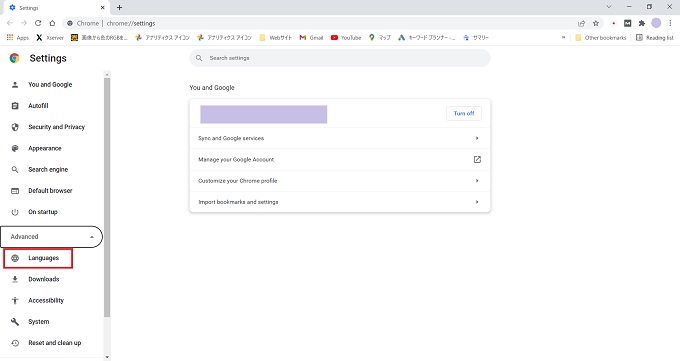Click the Search settings field
Image resolution: width=680 pixels, height=361 pixels.
(340, 58)
